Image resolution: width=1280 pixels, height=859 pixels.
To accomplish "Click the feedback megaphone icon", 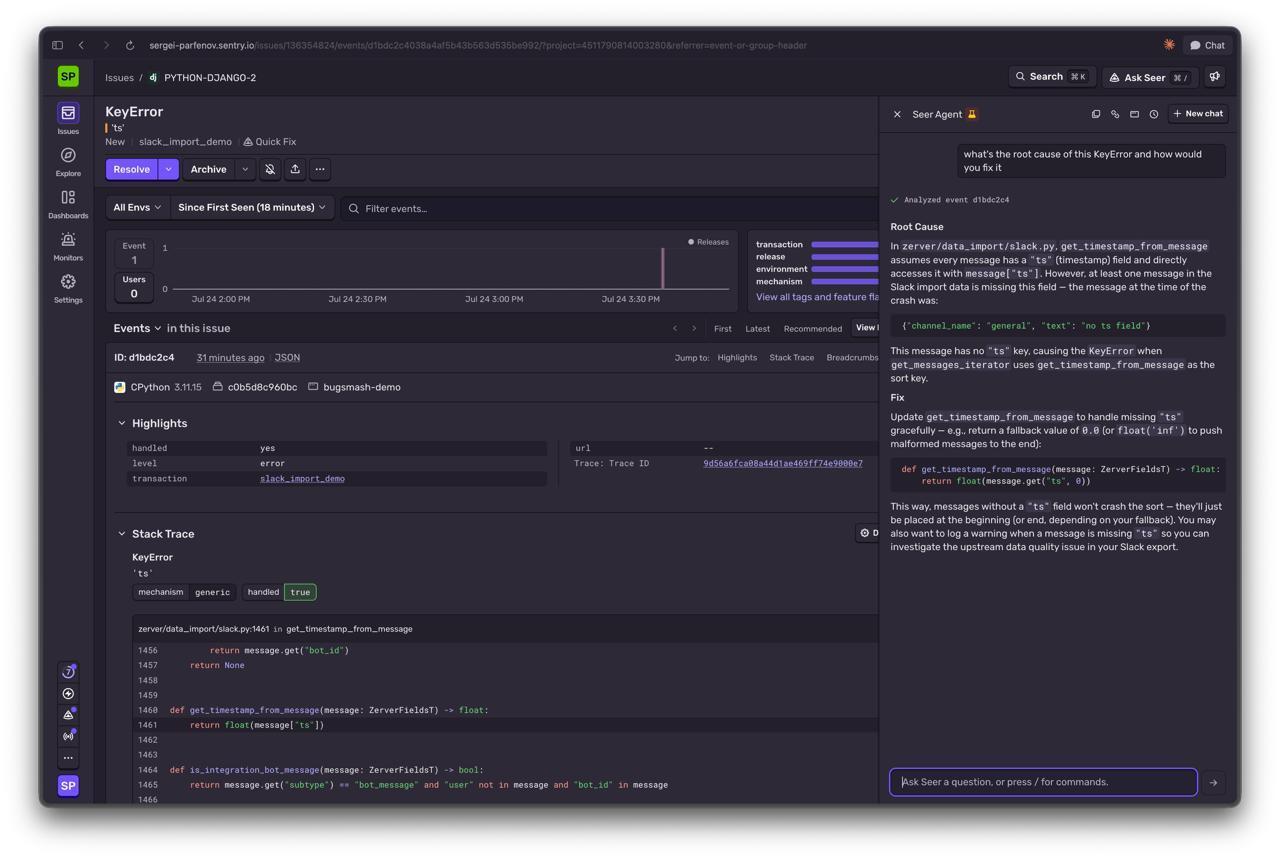I will [x=1215, y=77].
